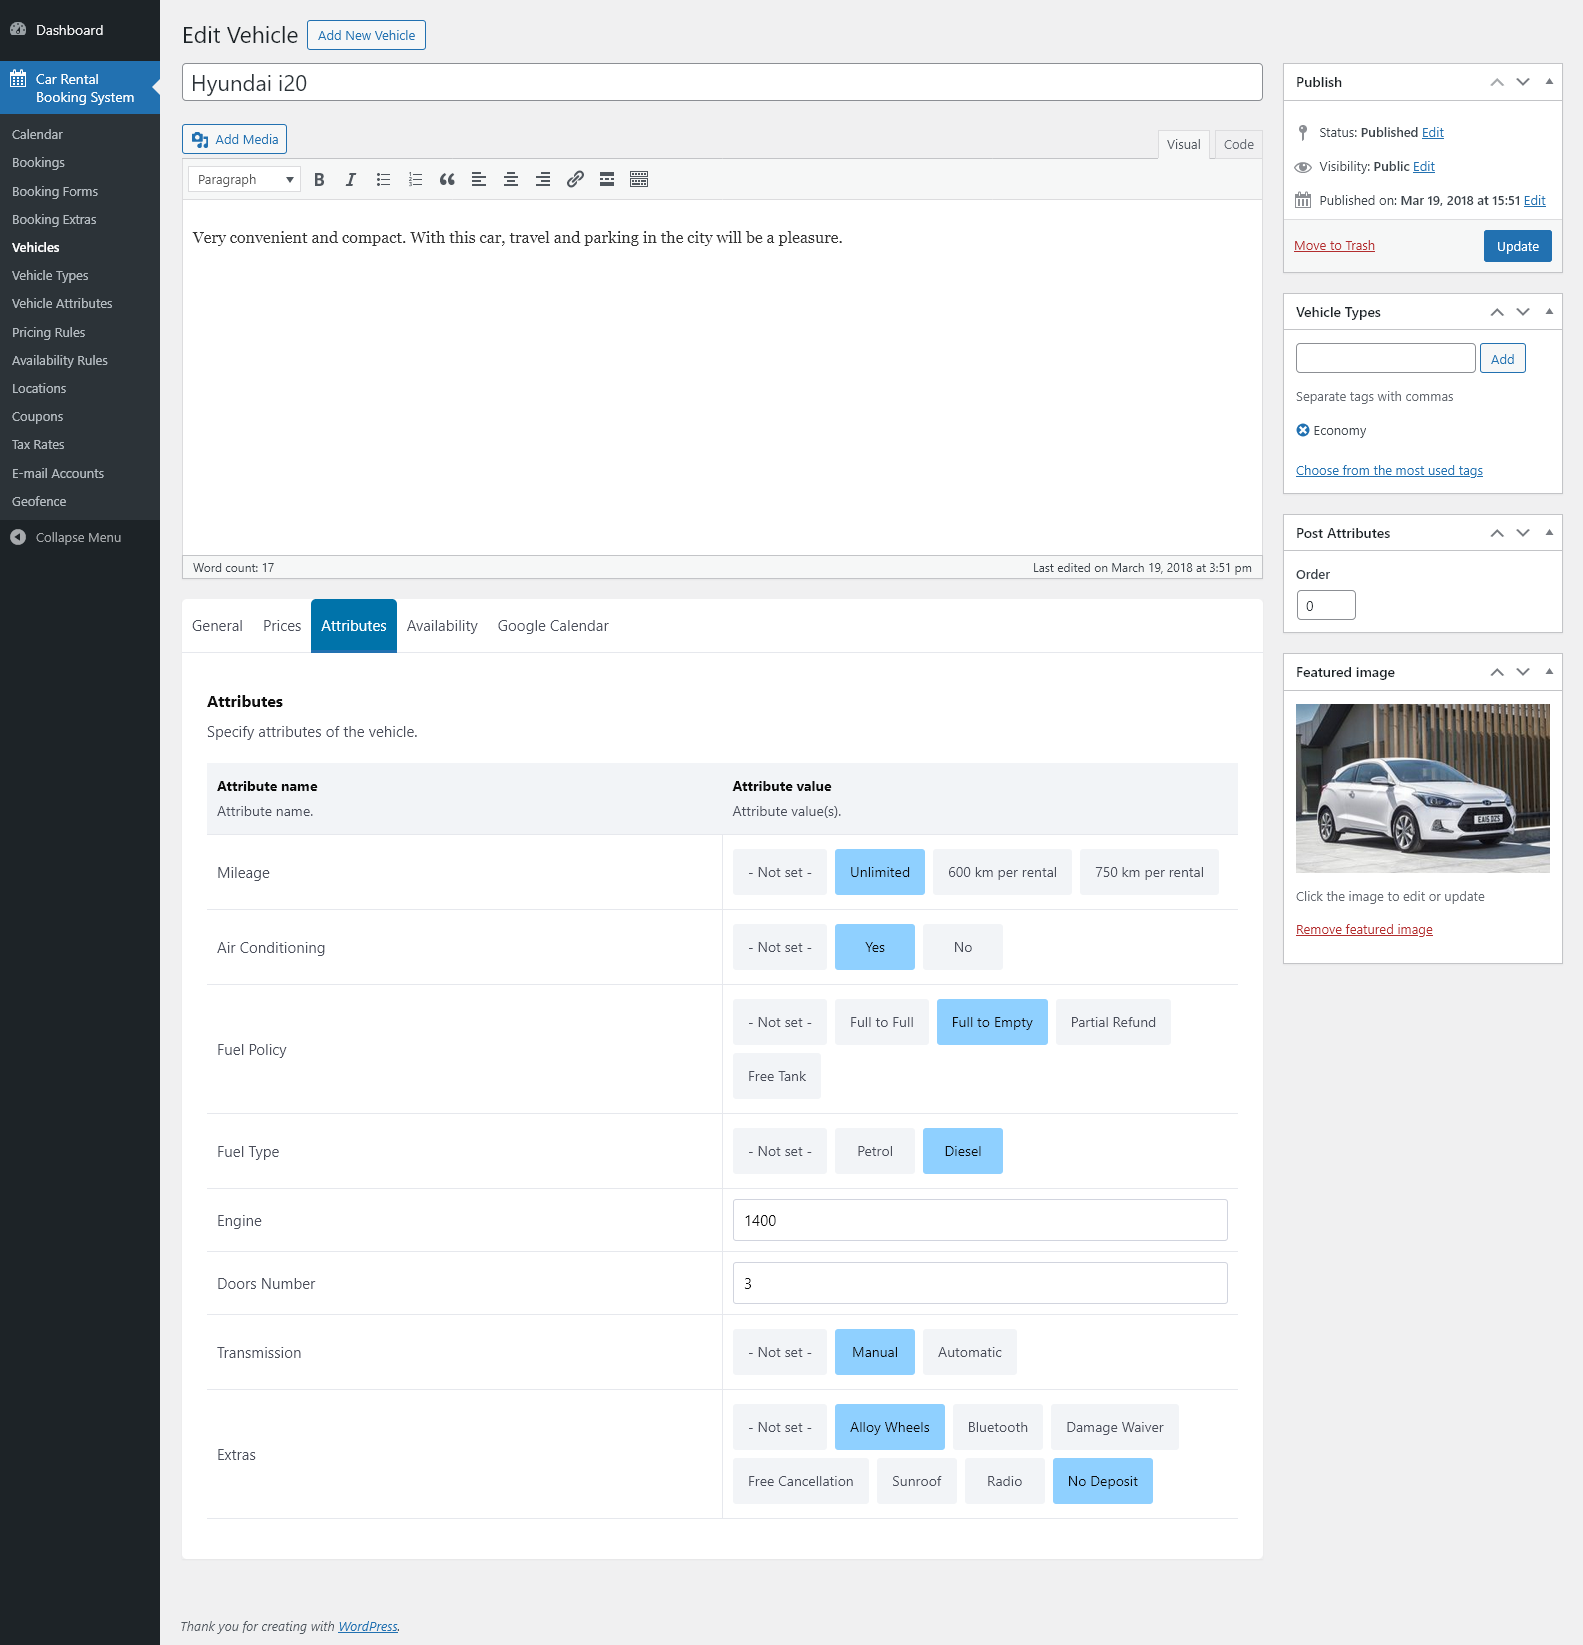Viewport: 1583px width, 1645px height.
Task: Open the Google Calendar tab
Action: coord(553,626)
